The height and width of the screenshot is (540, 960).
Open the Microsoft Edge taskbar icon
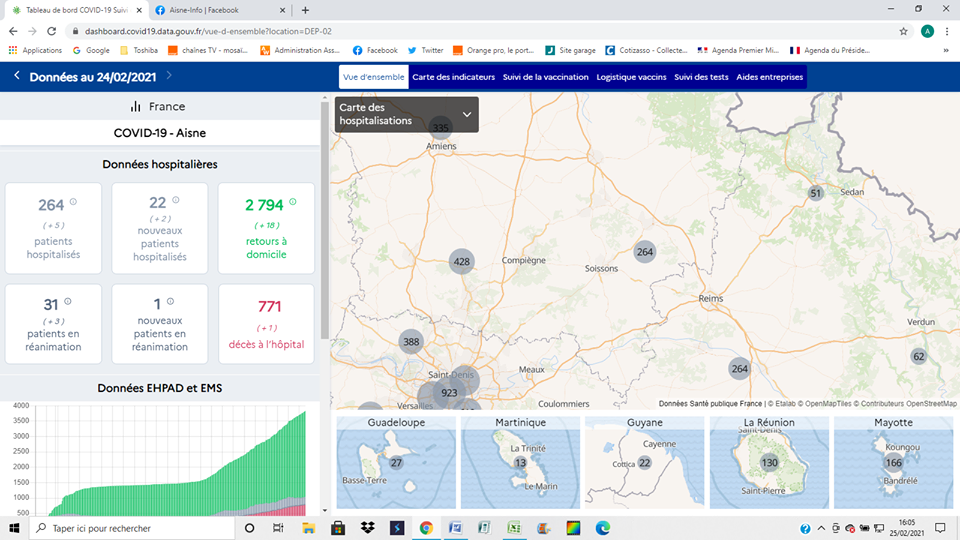click(603, 528)
